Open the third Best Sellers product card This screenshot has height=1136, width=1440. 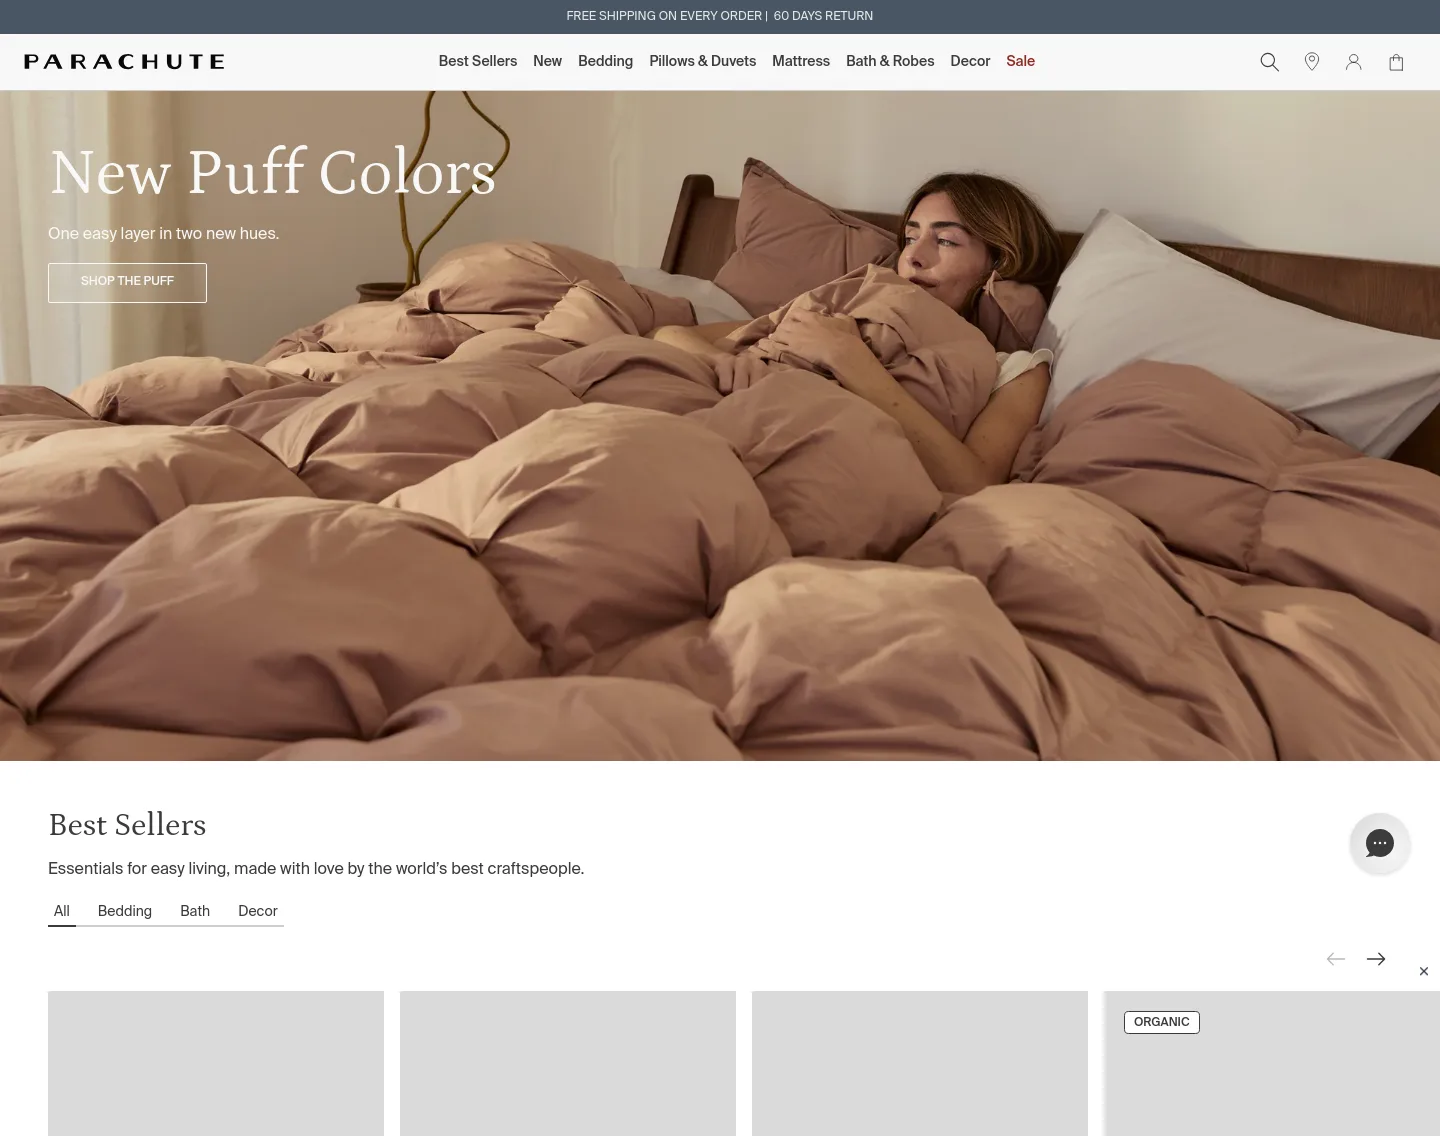(x=920, y=1063)
